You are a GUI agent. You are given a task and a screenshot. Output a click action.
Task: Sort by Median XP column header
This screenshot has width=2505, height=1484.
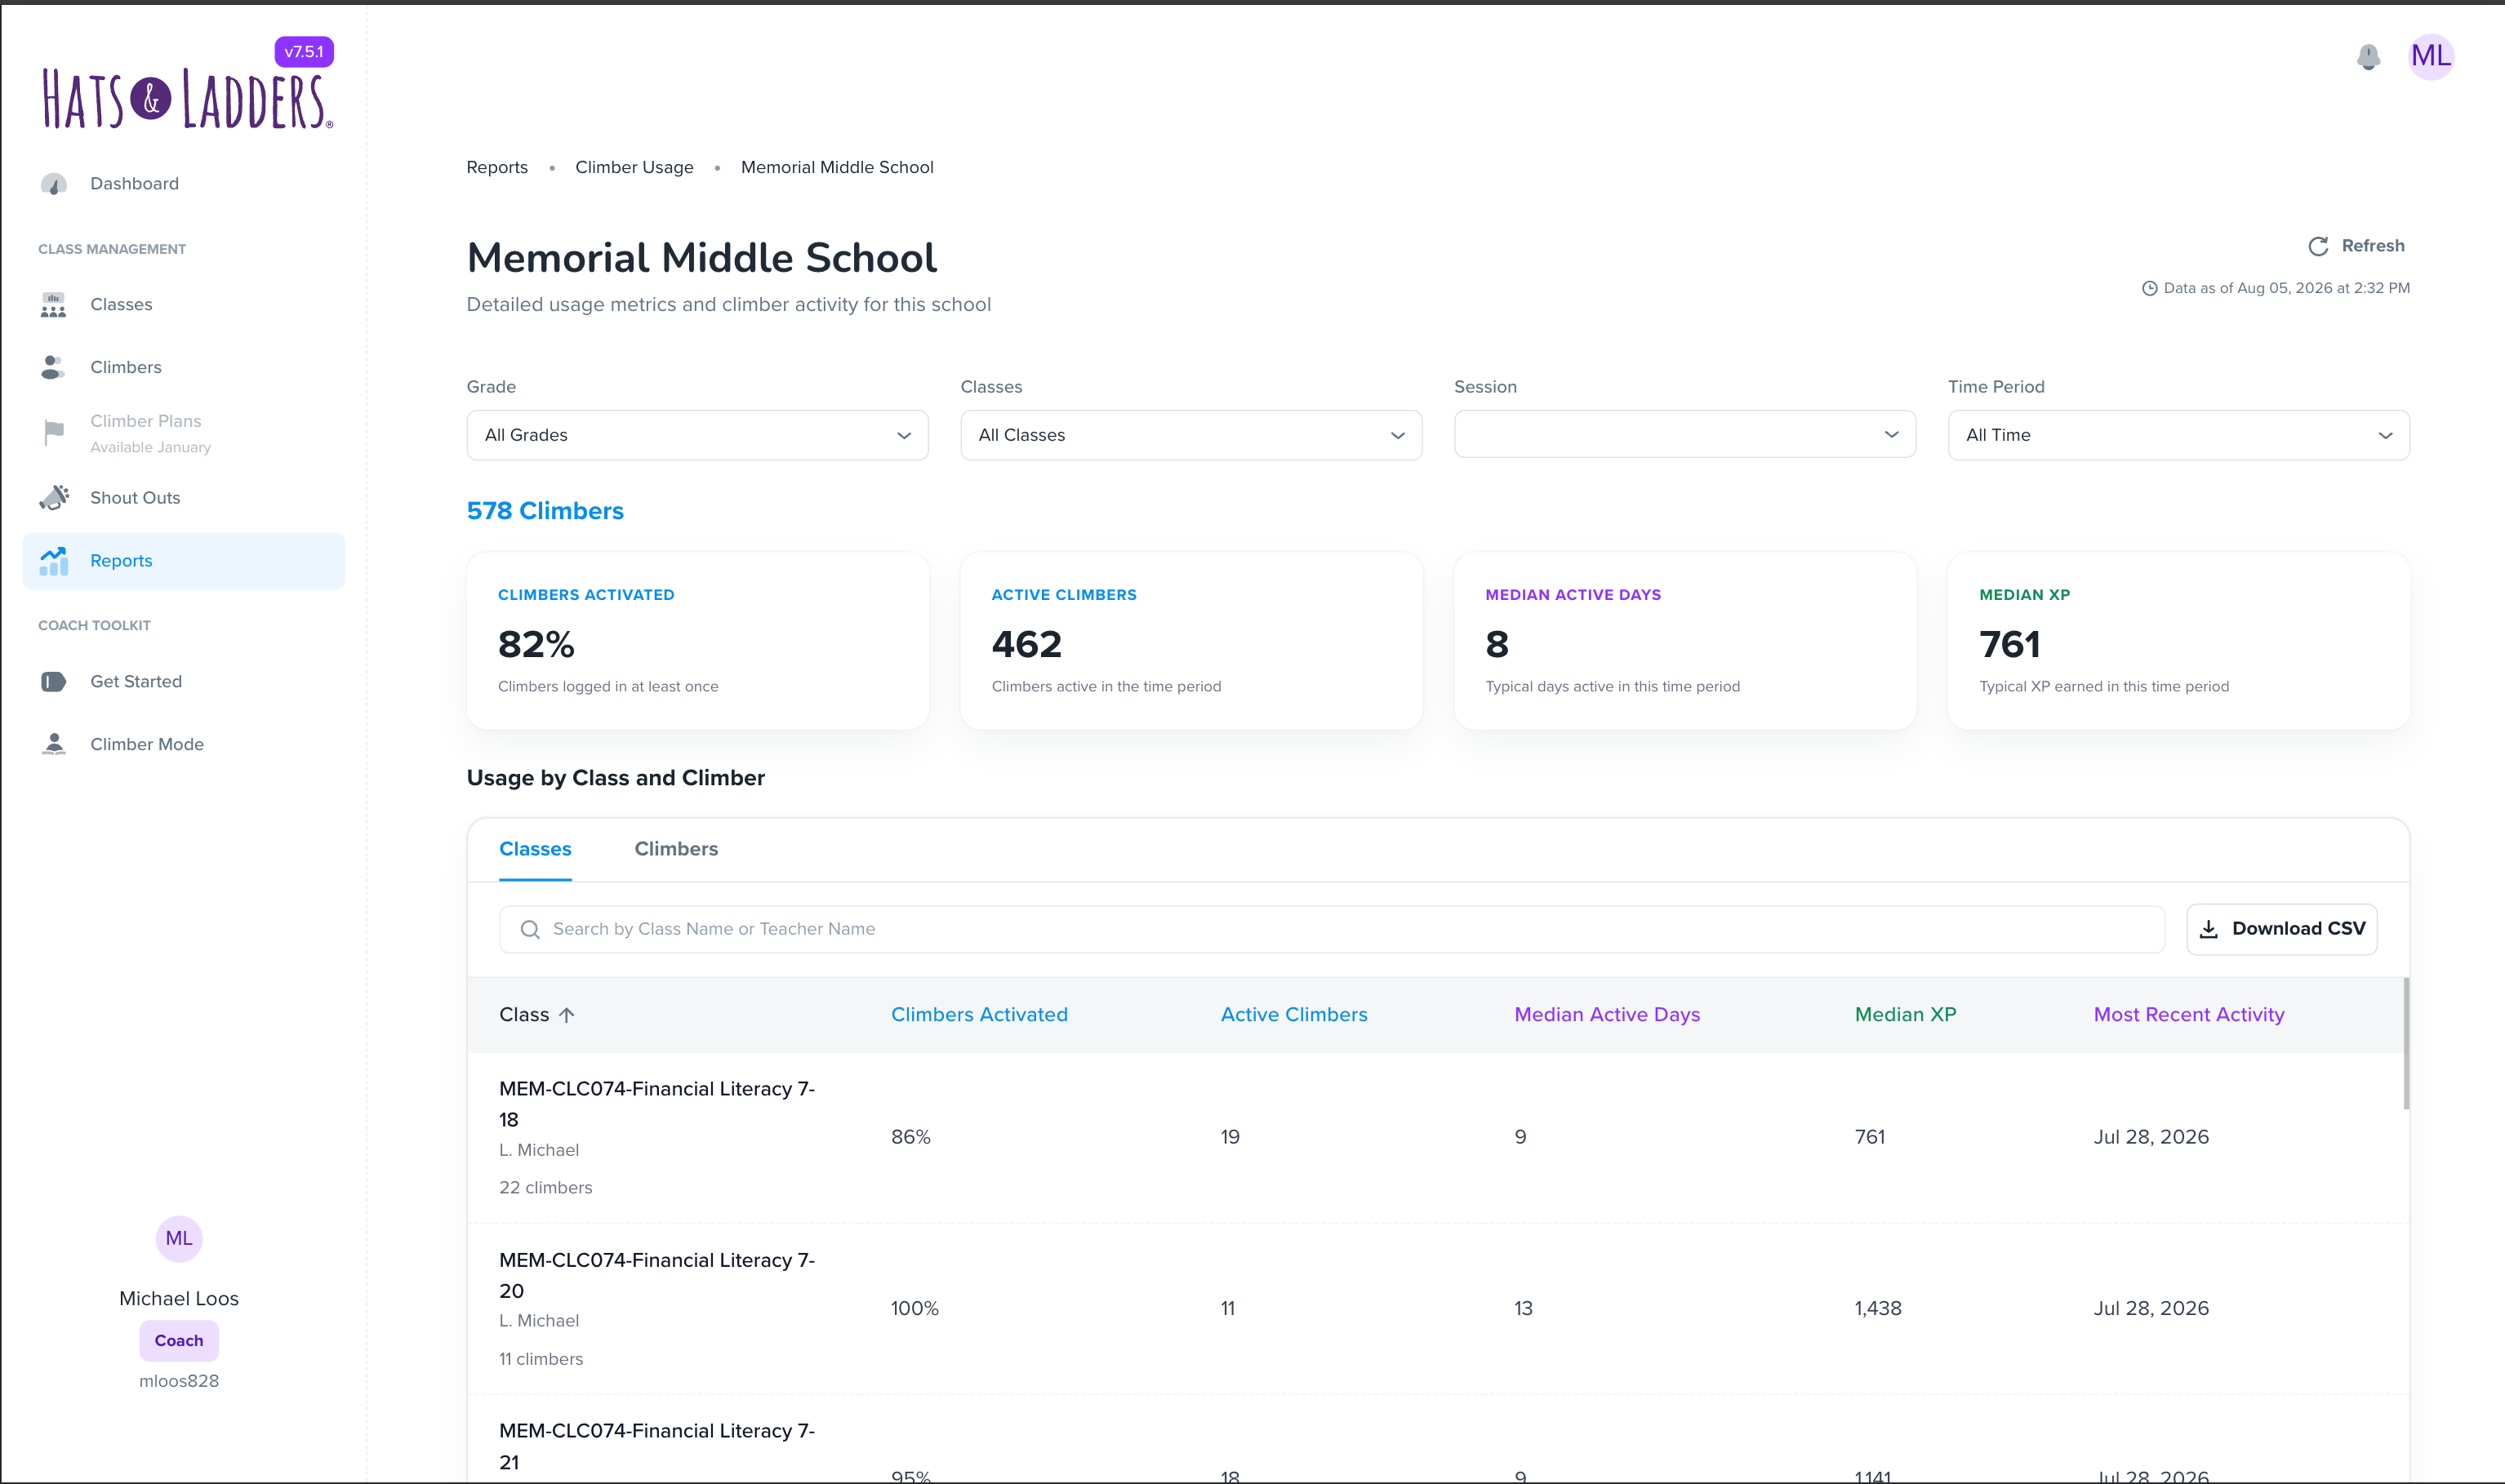coord(1905,1015)
